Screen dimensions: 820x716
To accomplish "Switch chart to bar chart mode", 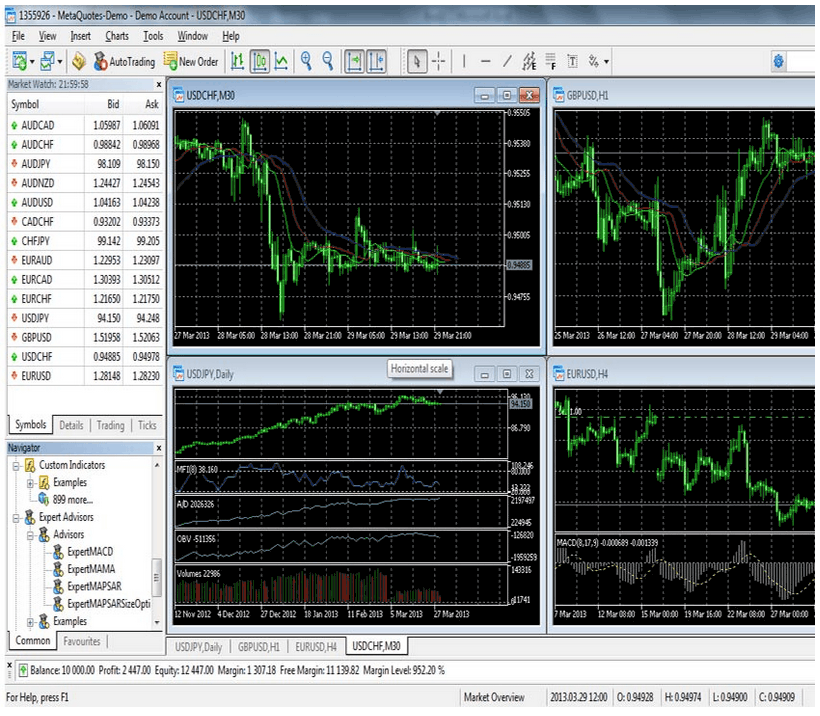I will 237,62.
